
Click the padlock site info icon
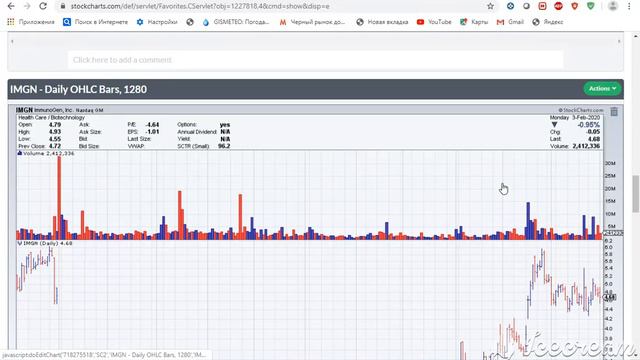[x=62, y=7]
